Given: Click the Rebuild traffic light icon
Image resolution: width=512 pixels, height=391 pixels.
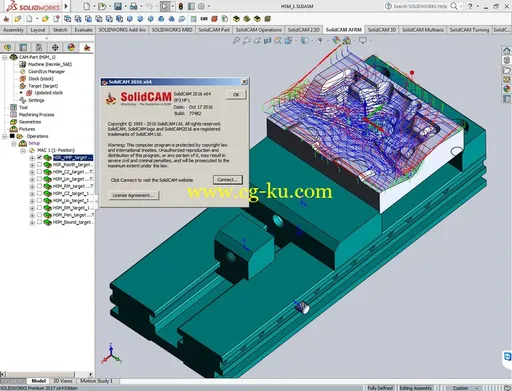Looking at the screenshot, I should click(x=181, y=6).
